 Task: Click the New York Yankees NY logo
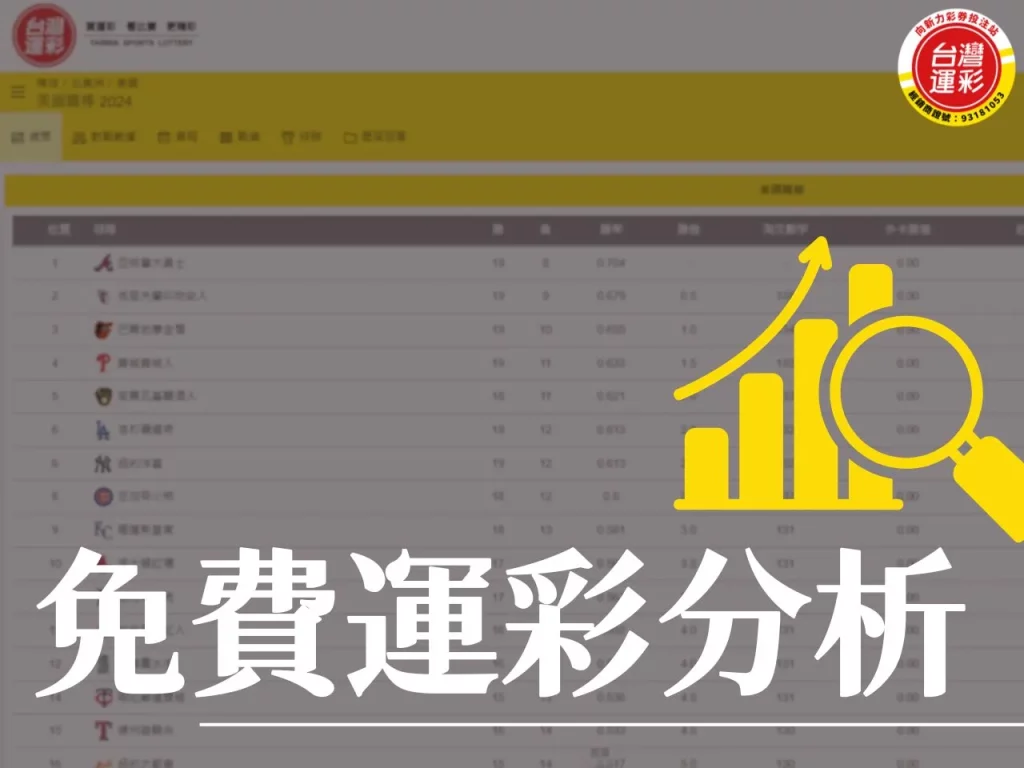pos(103,464)
